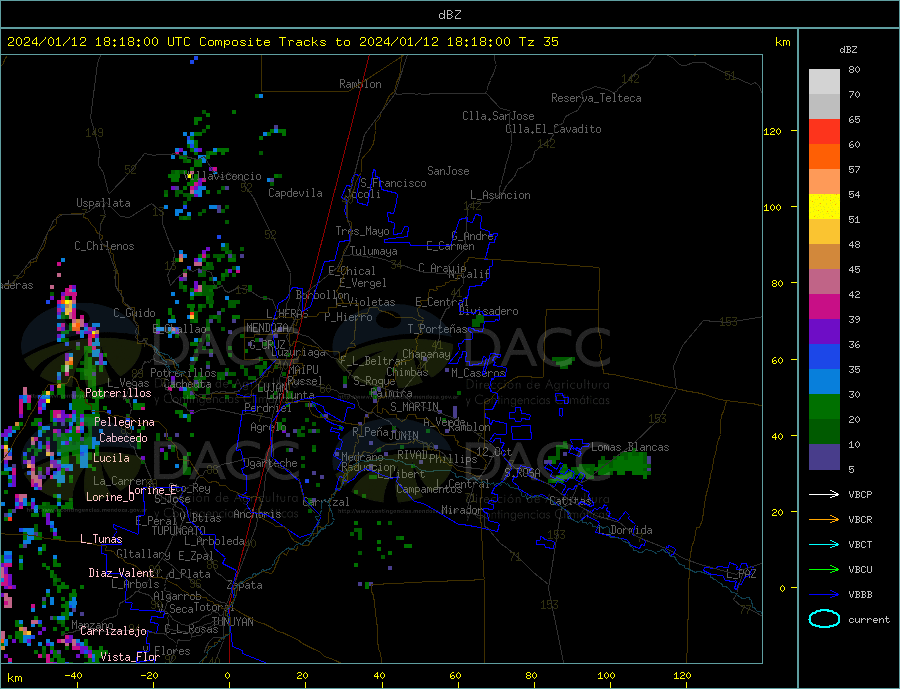Image resolution: width=900 pixels, height=689 pixels.
Task: Click the L_Dormida label on map
Action: pos(626,530)
